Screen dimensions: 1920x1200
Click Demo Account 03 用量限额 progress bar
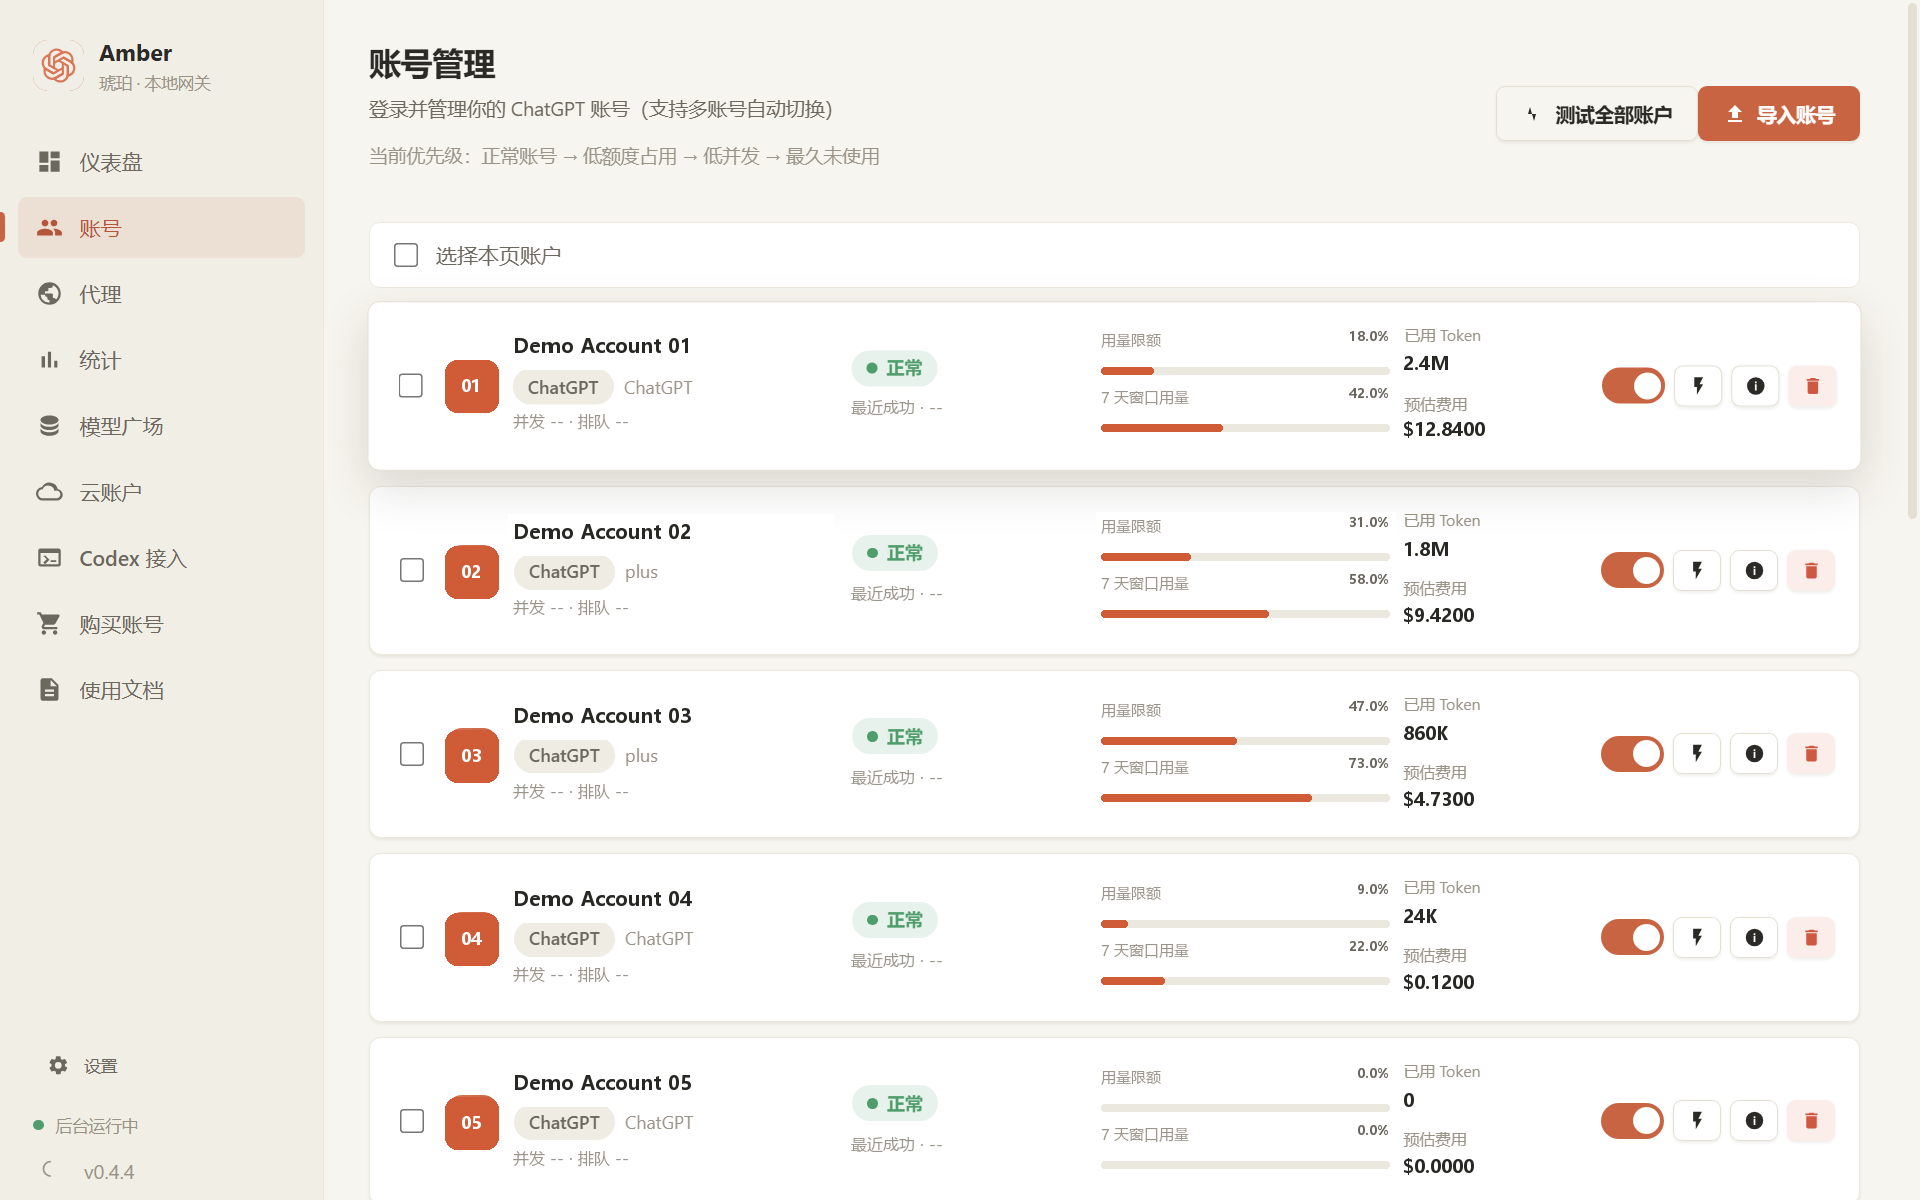1245,740
